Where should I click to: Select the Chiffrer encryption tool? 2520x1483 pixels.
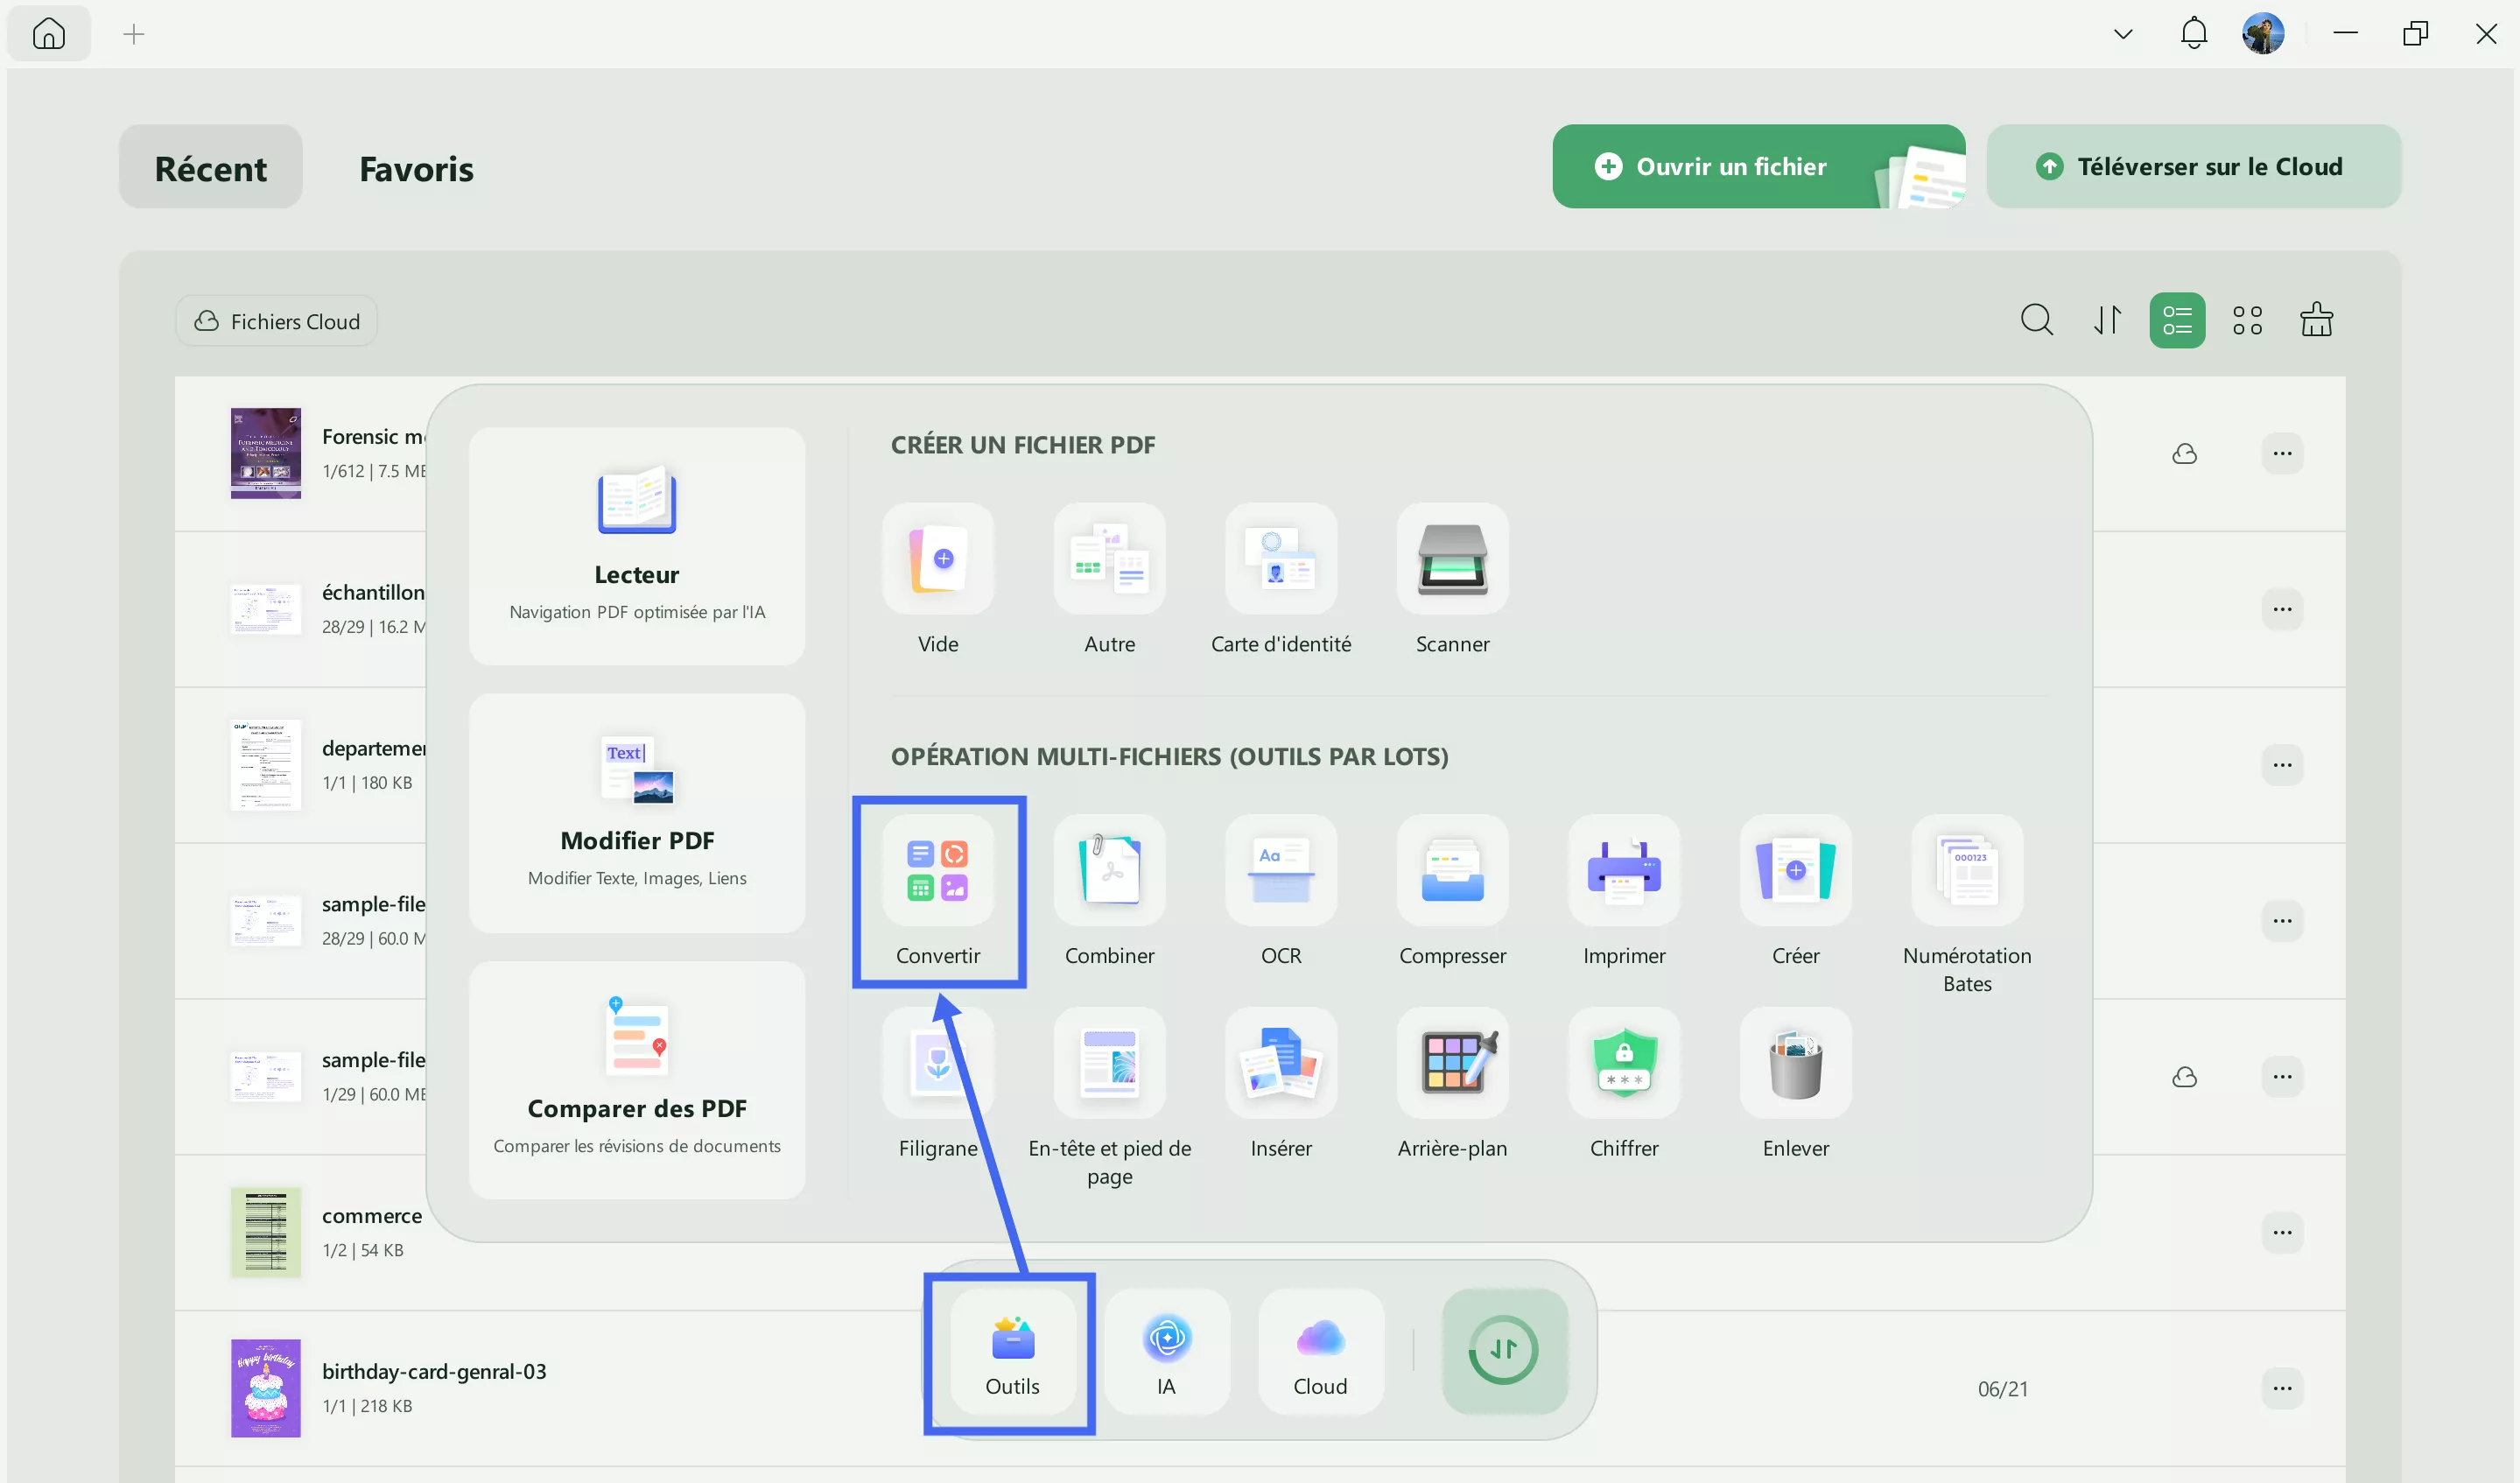pyautogui.click(x=1623, y=1064)
